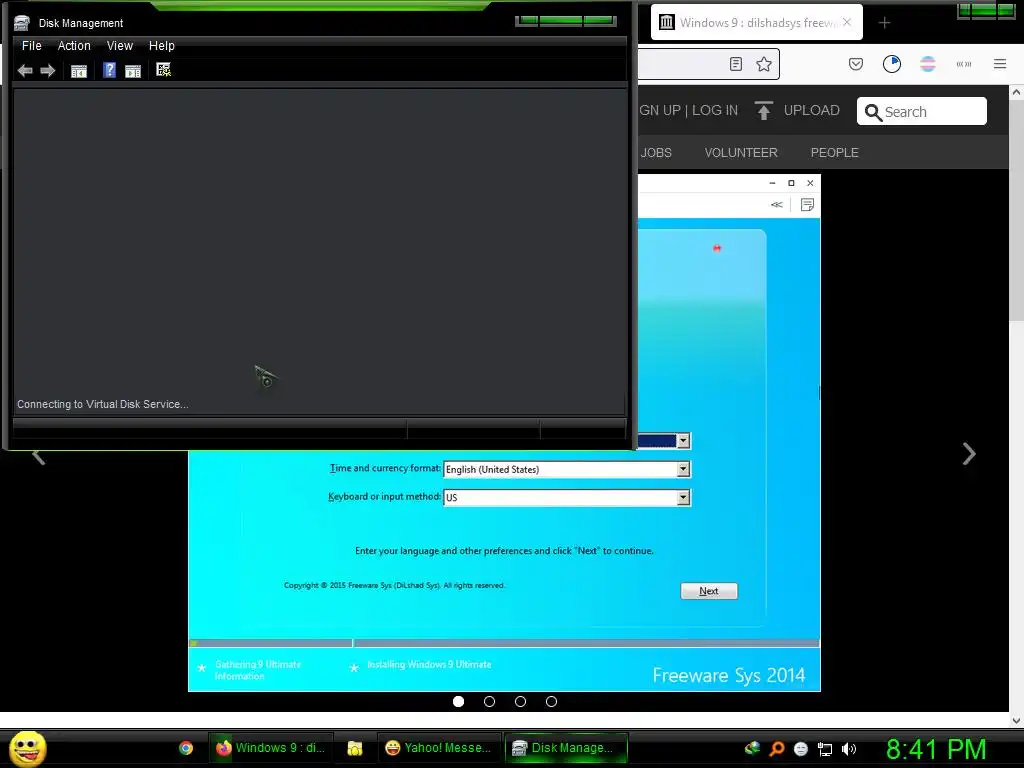Screen dimensions: 1024x768
Task: Click the magnifier icon in Archive search box
Action: tap(873, 112)
